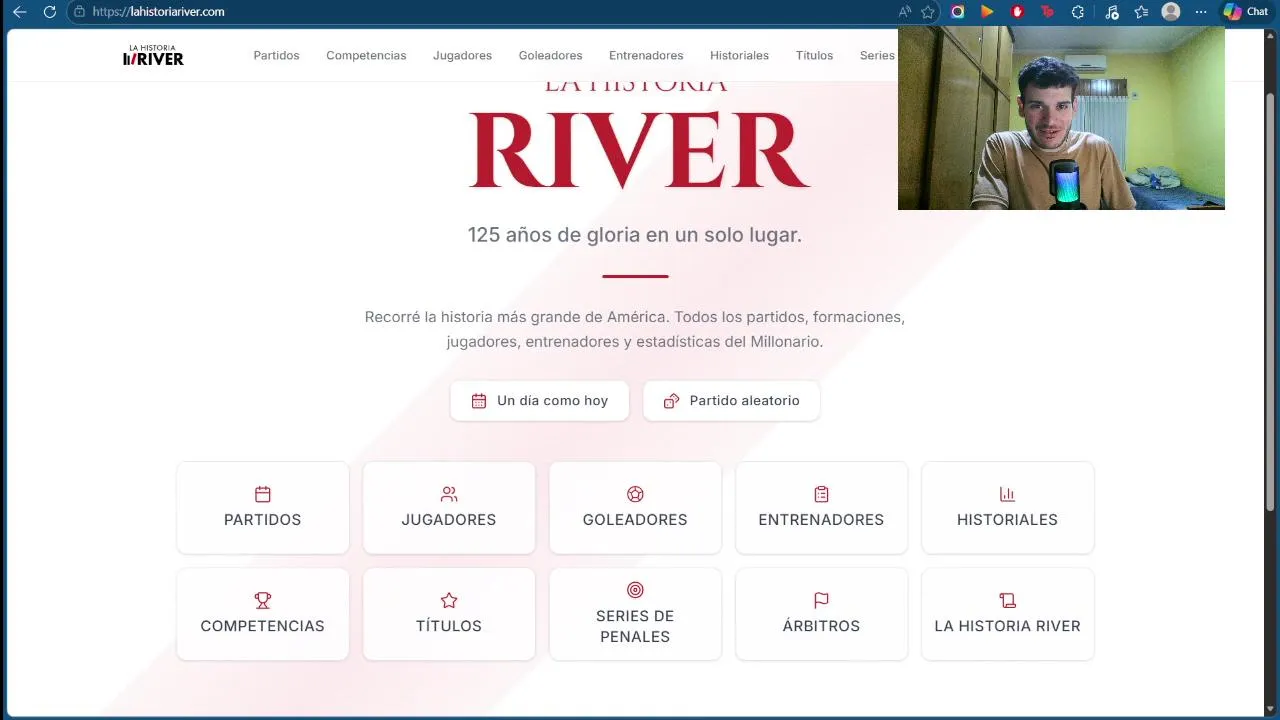Activate the Read aloud icon
This screenshot has width=1280, height=720.
904,12
